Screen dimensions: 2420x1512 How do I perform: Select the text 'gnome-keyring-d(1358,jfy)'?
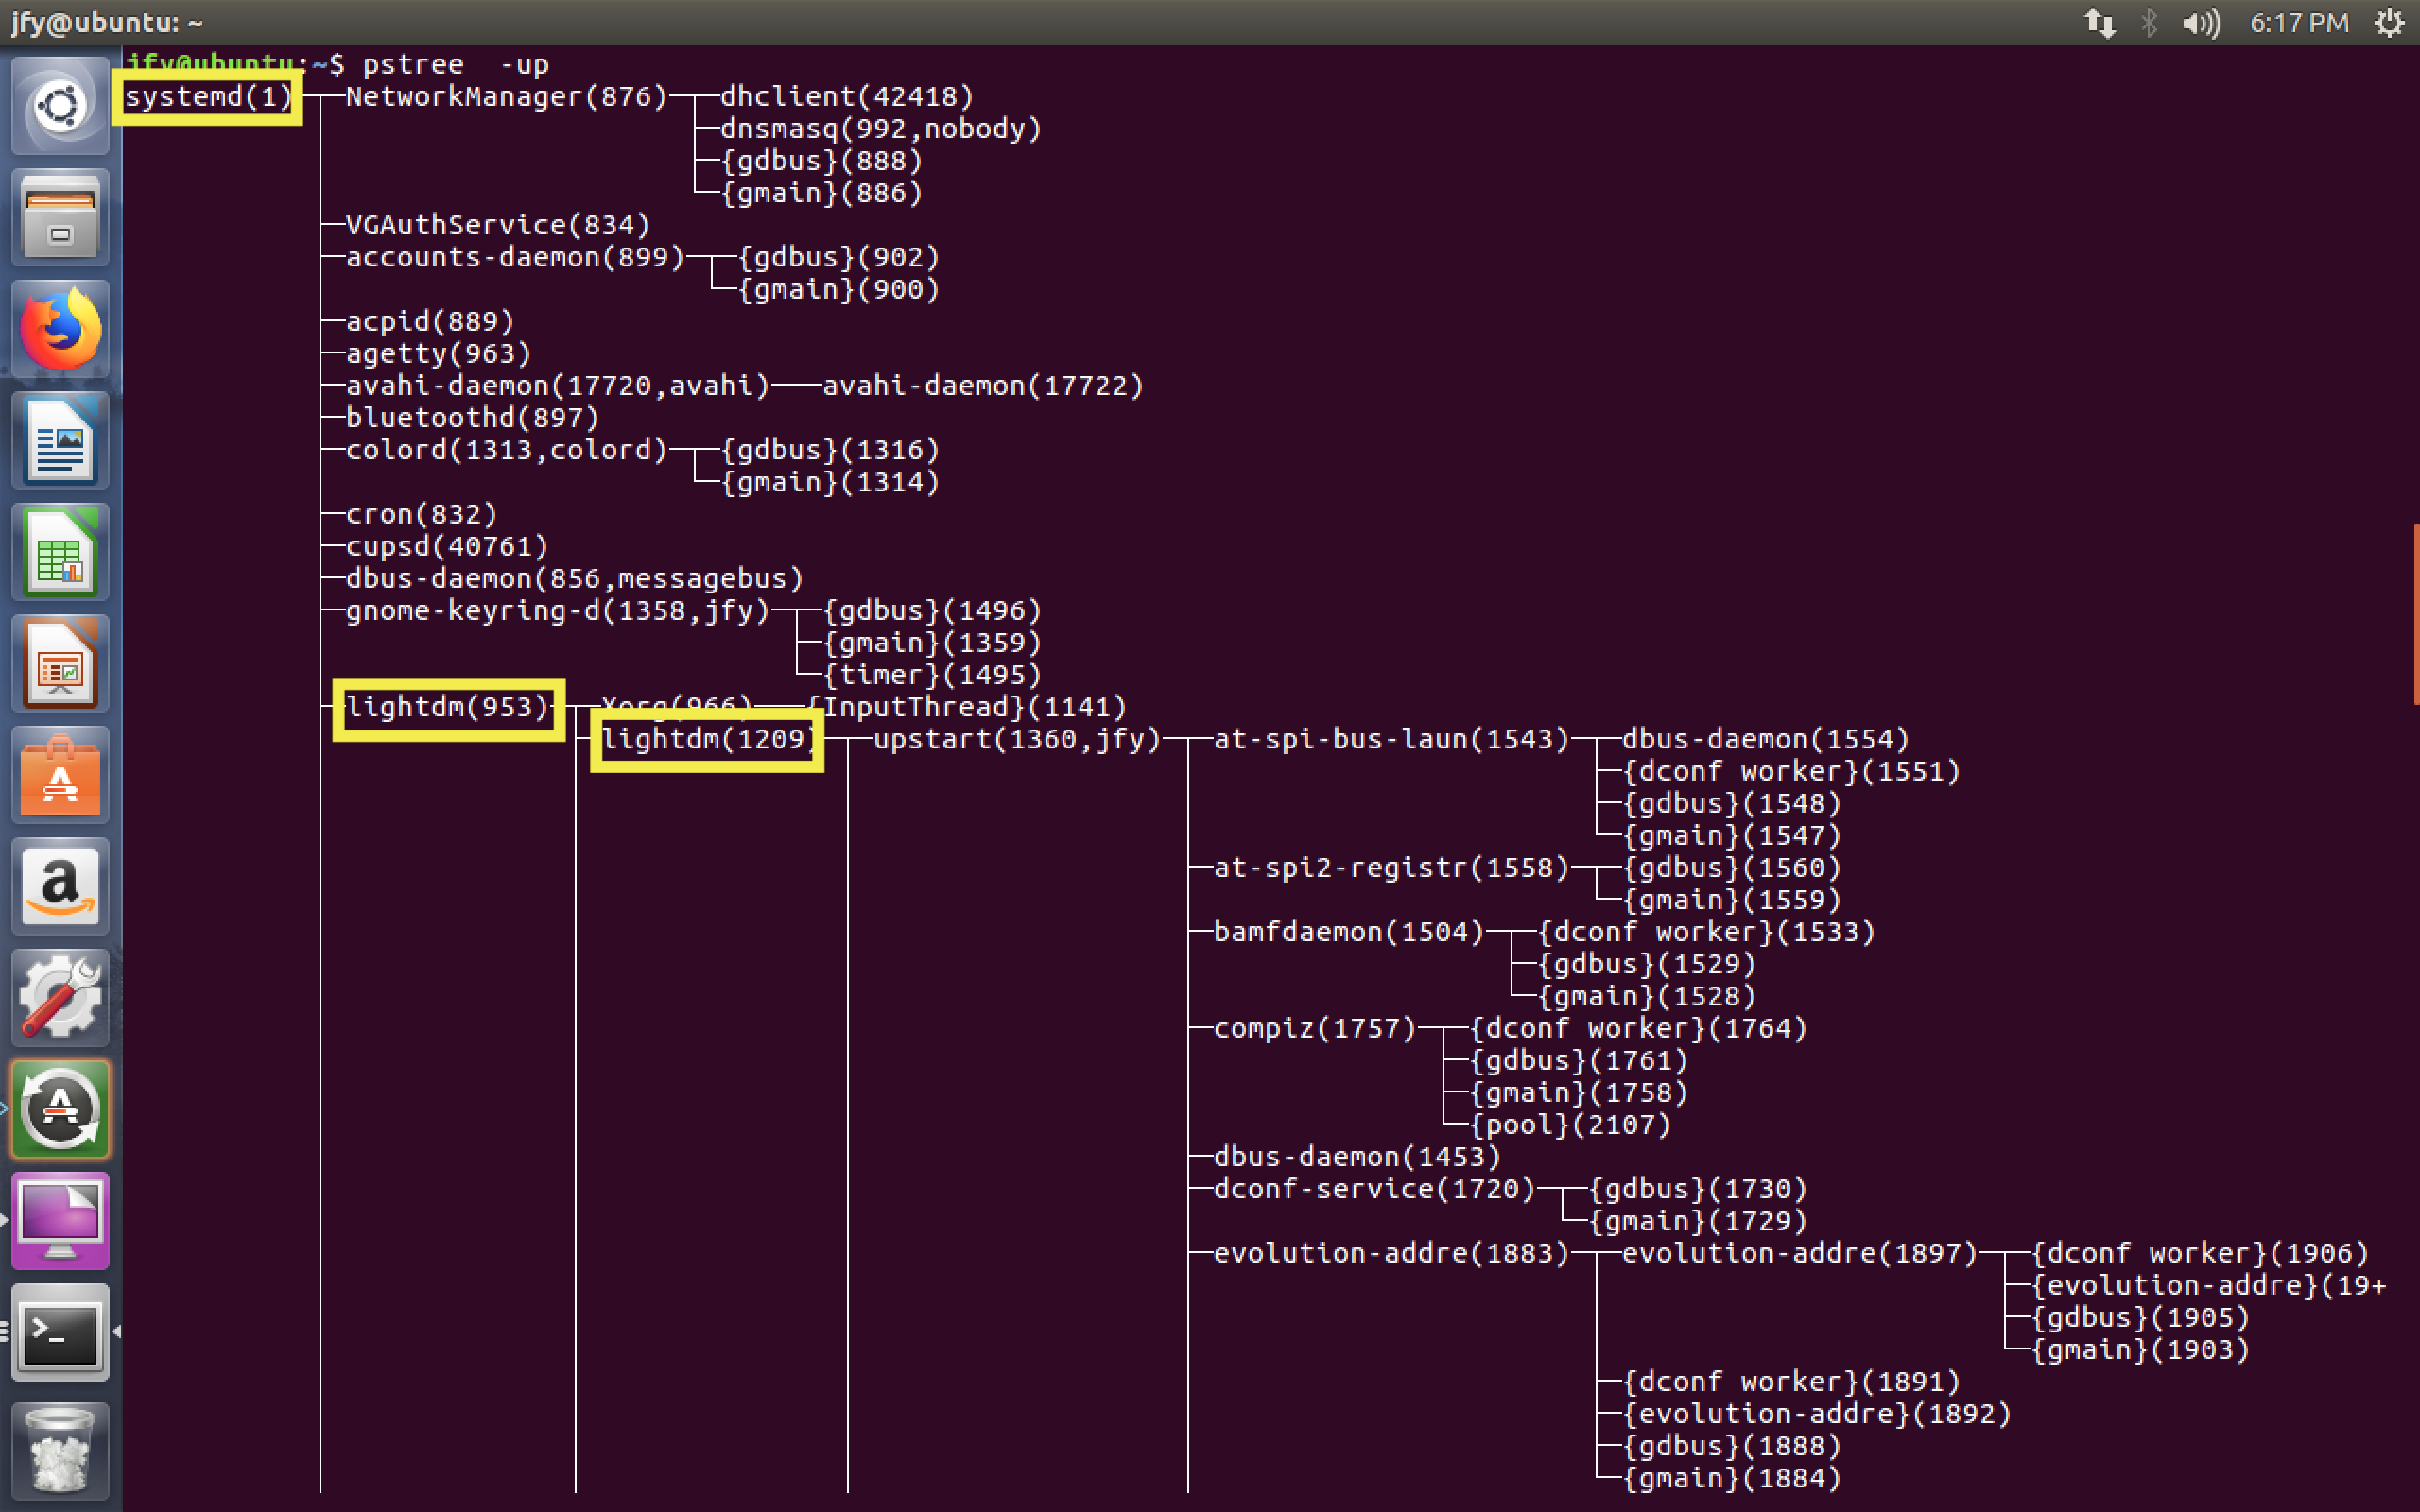[557, 610]
